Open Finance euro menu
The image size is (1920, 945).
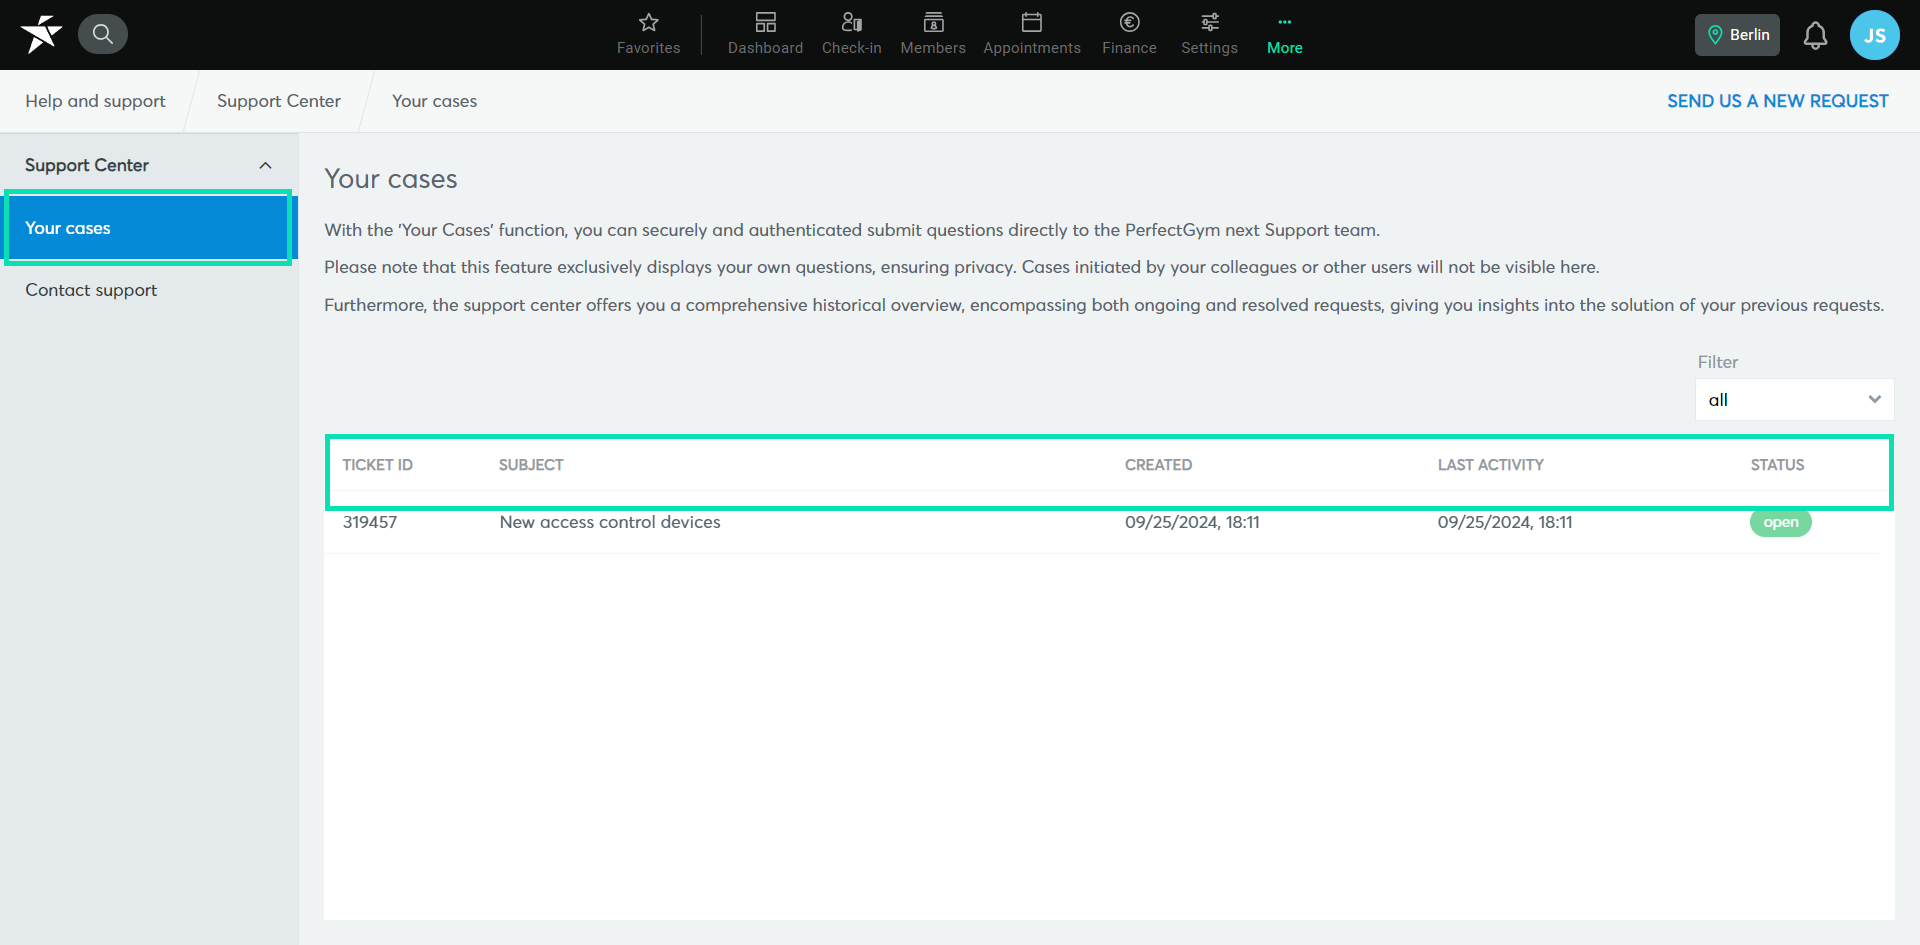point(1129,34)
